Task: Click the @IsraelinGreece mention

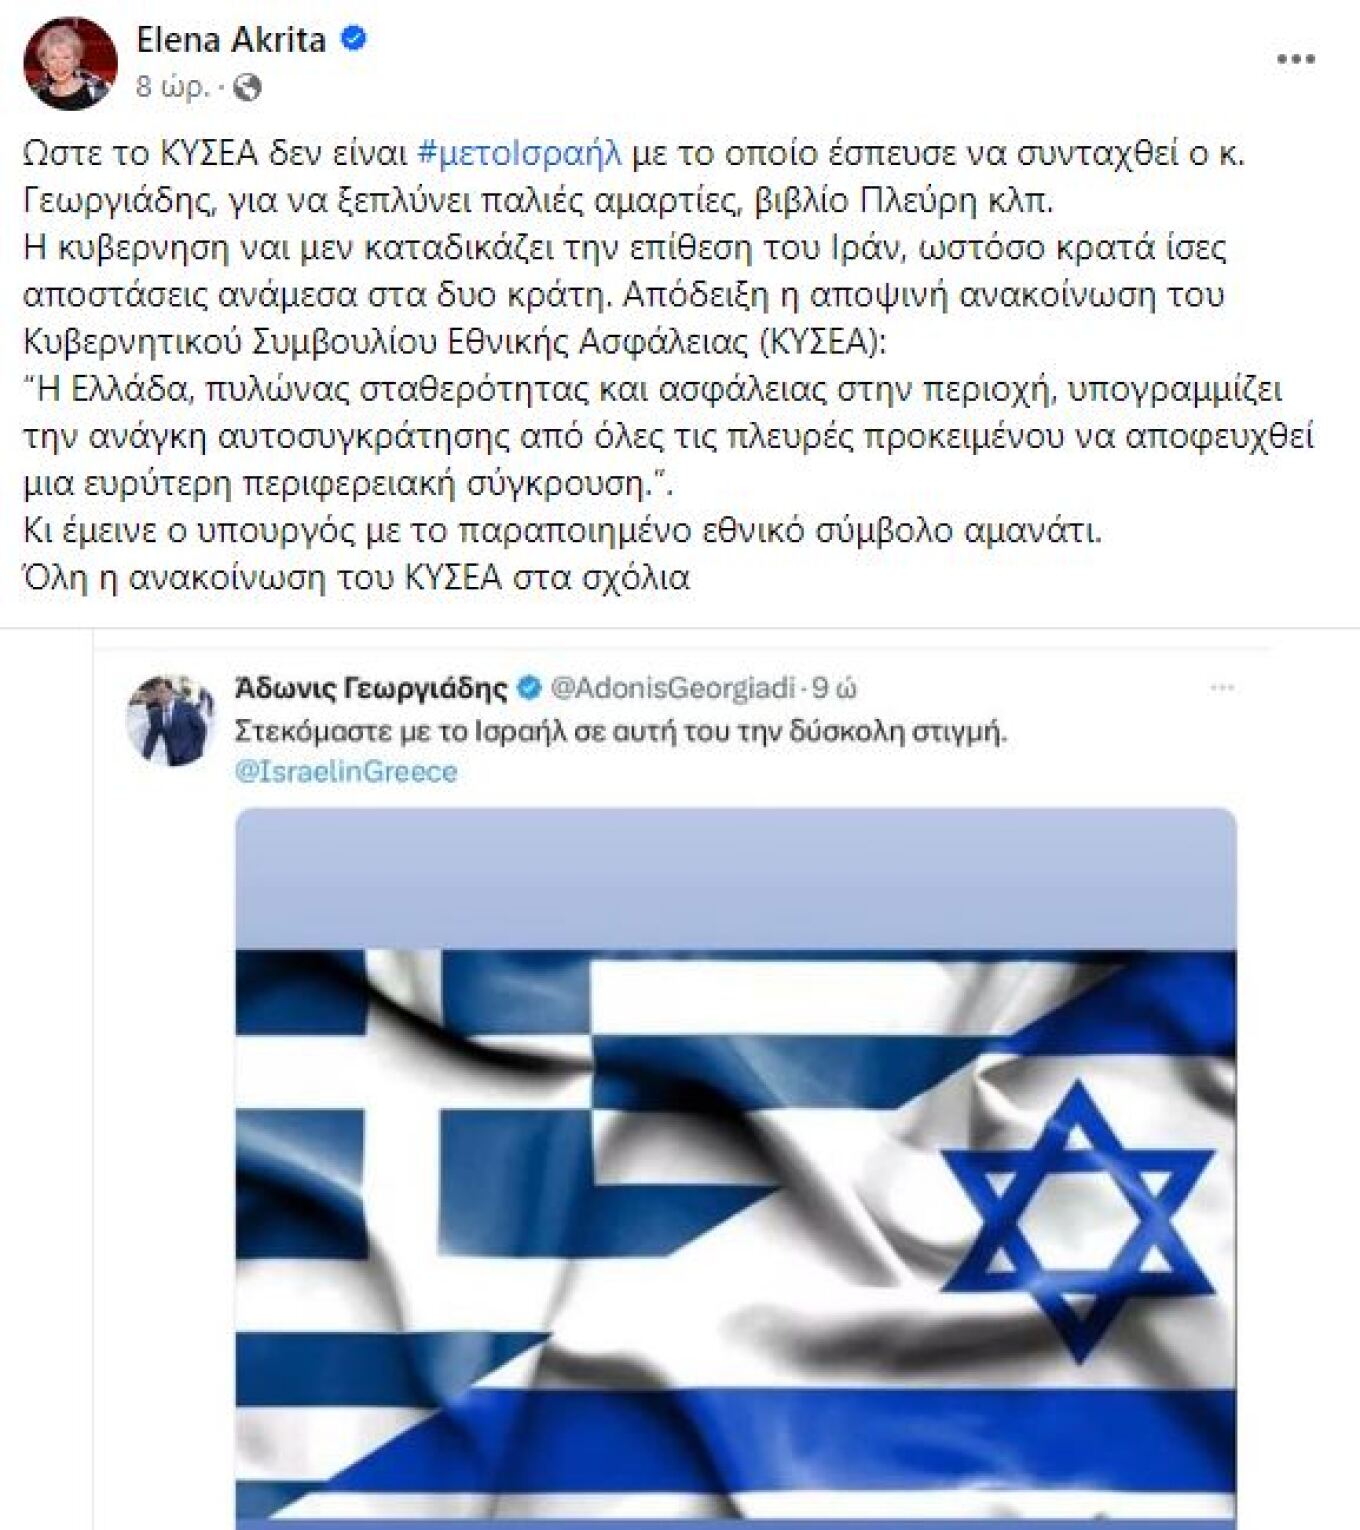Action: (x=346, y=772)
